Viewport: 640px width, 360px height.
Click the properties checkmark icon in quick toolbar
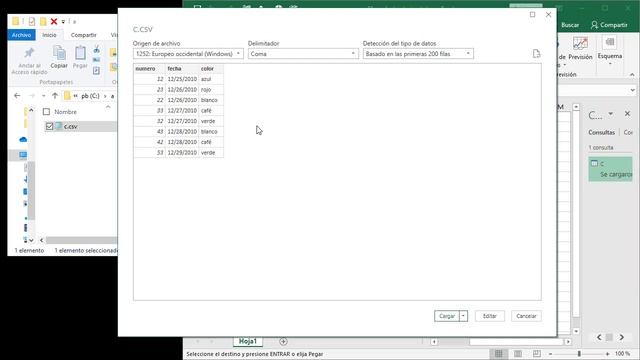tap(32, 21)
